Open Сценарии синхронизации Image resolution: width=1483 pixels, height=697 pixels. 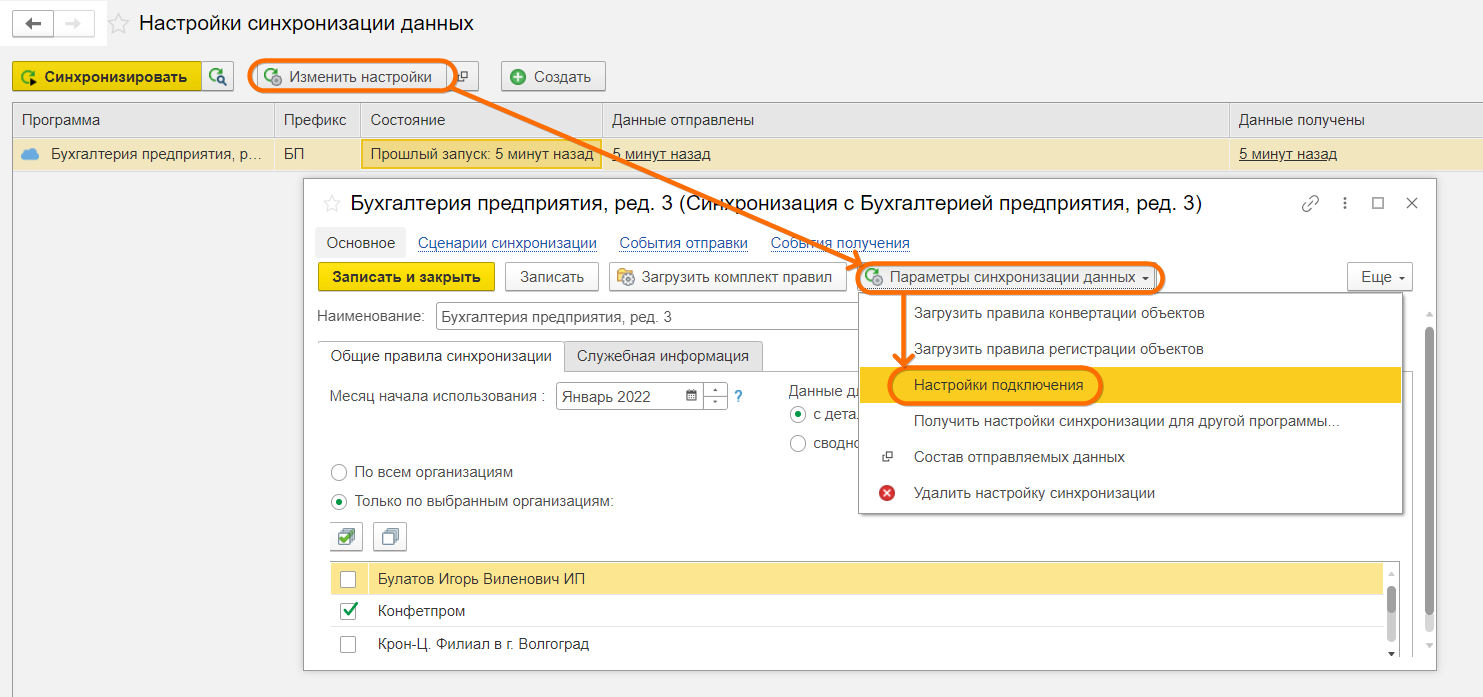pos(507,243)
